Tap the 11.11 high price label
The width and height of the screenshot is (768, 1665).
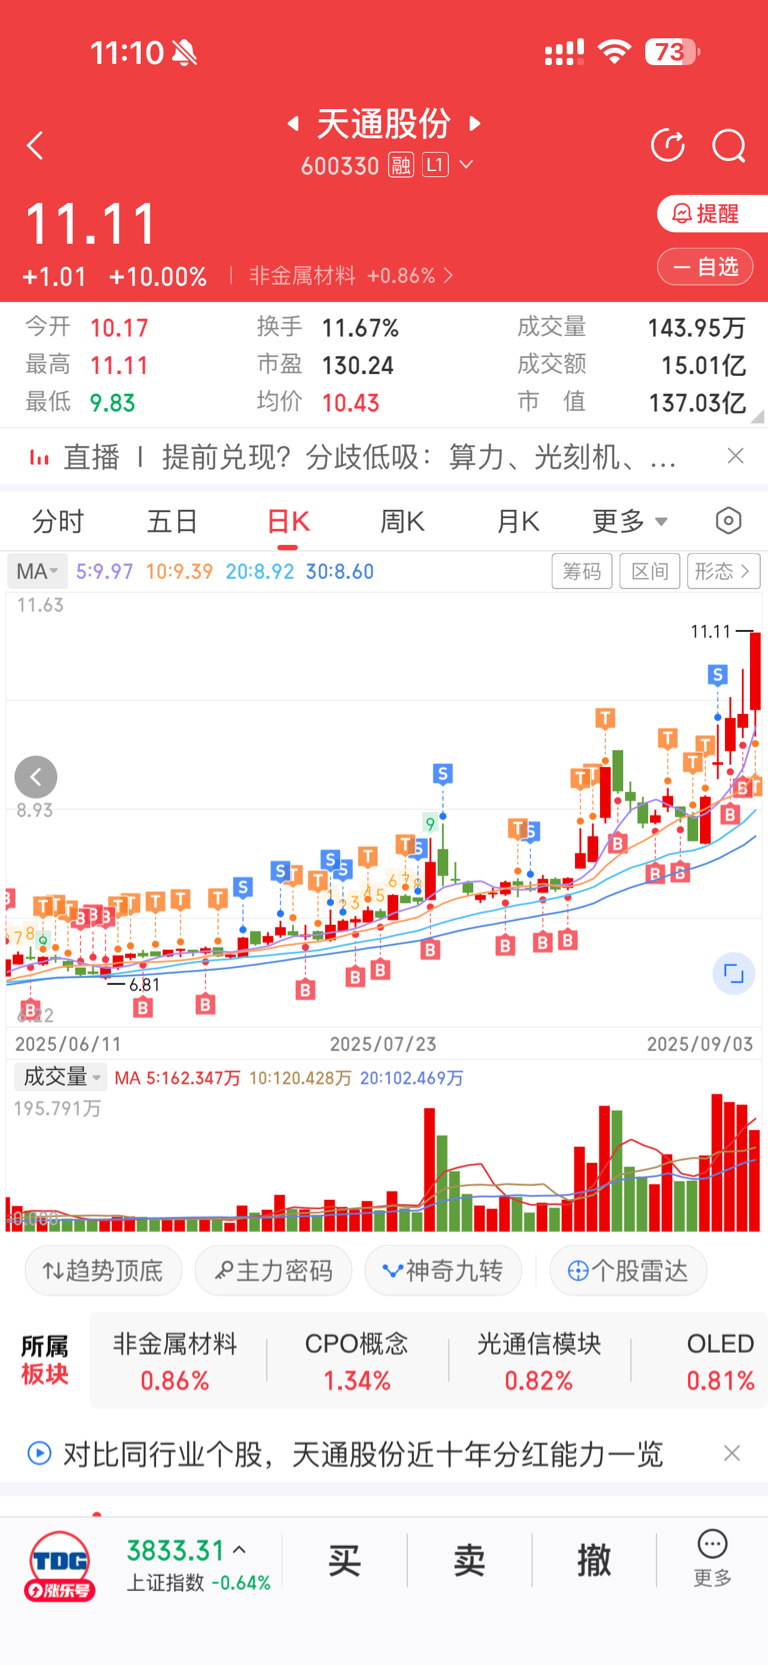click(711, 631)
